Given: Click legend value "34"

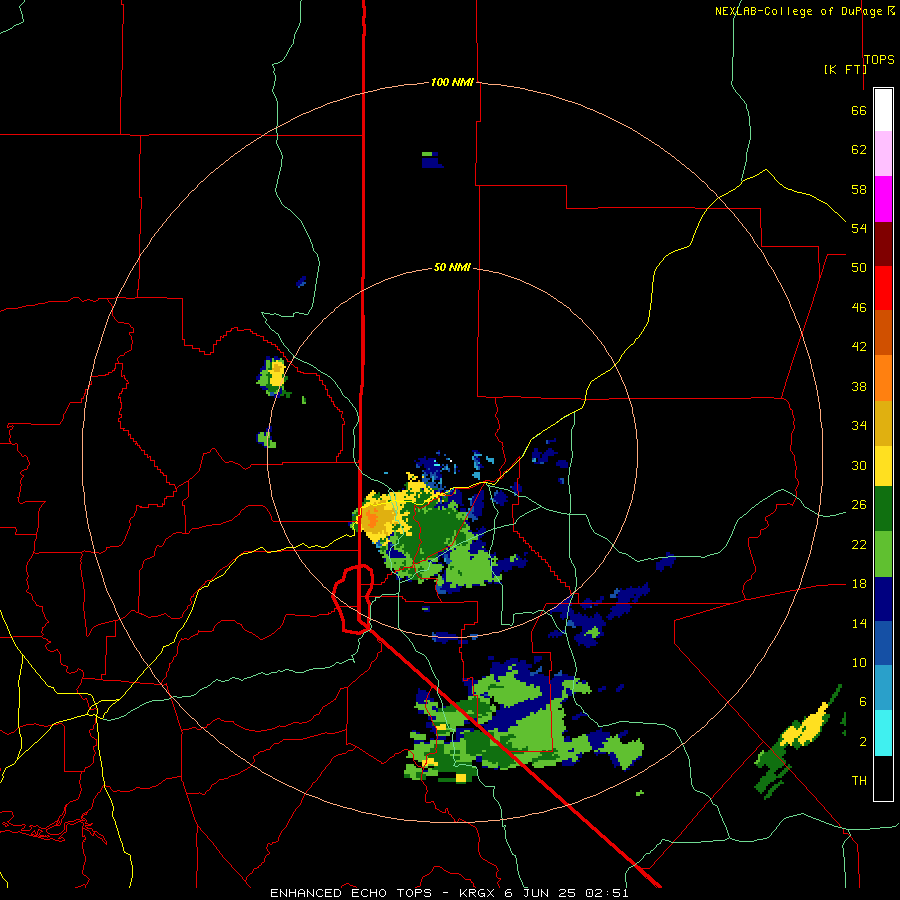Looking at the screenshot, I should (x=859, y=426).
